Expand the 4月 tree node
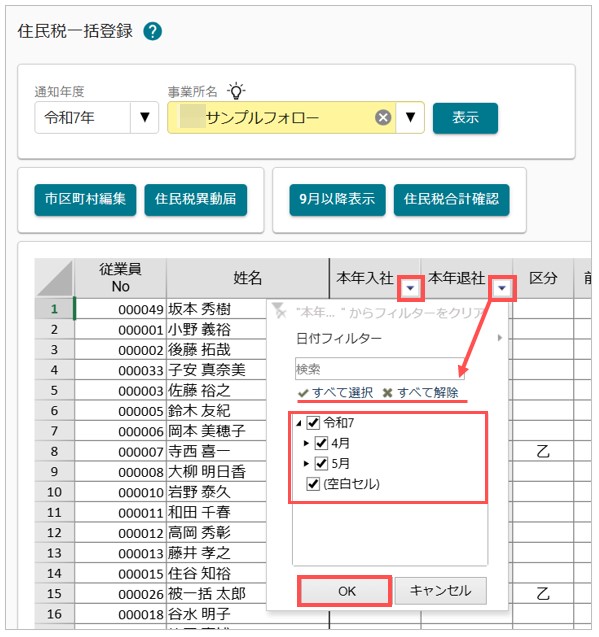 coord(306,443)
